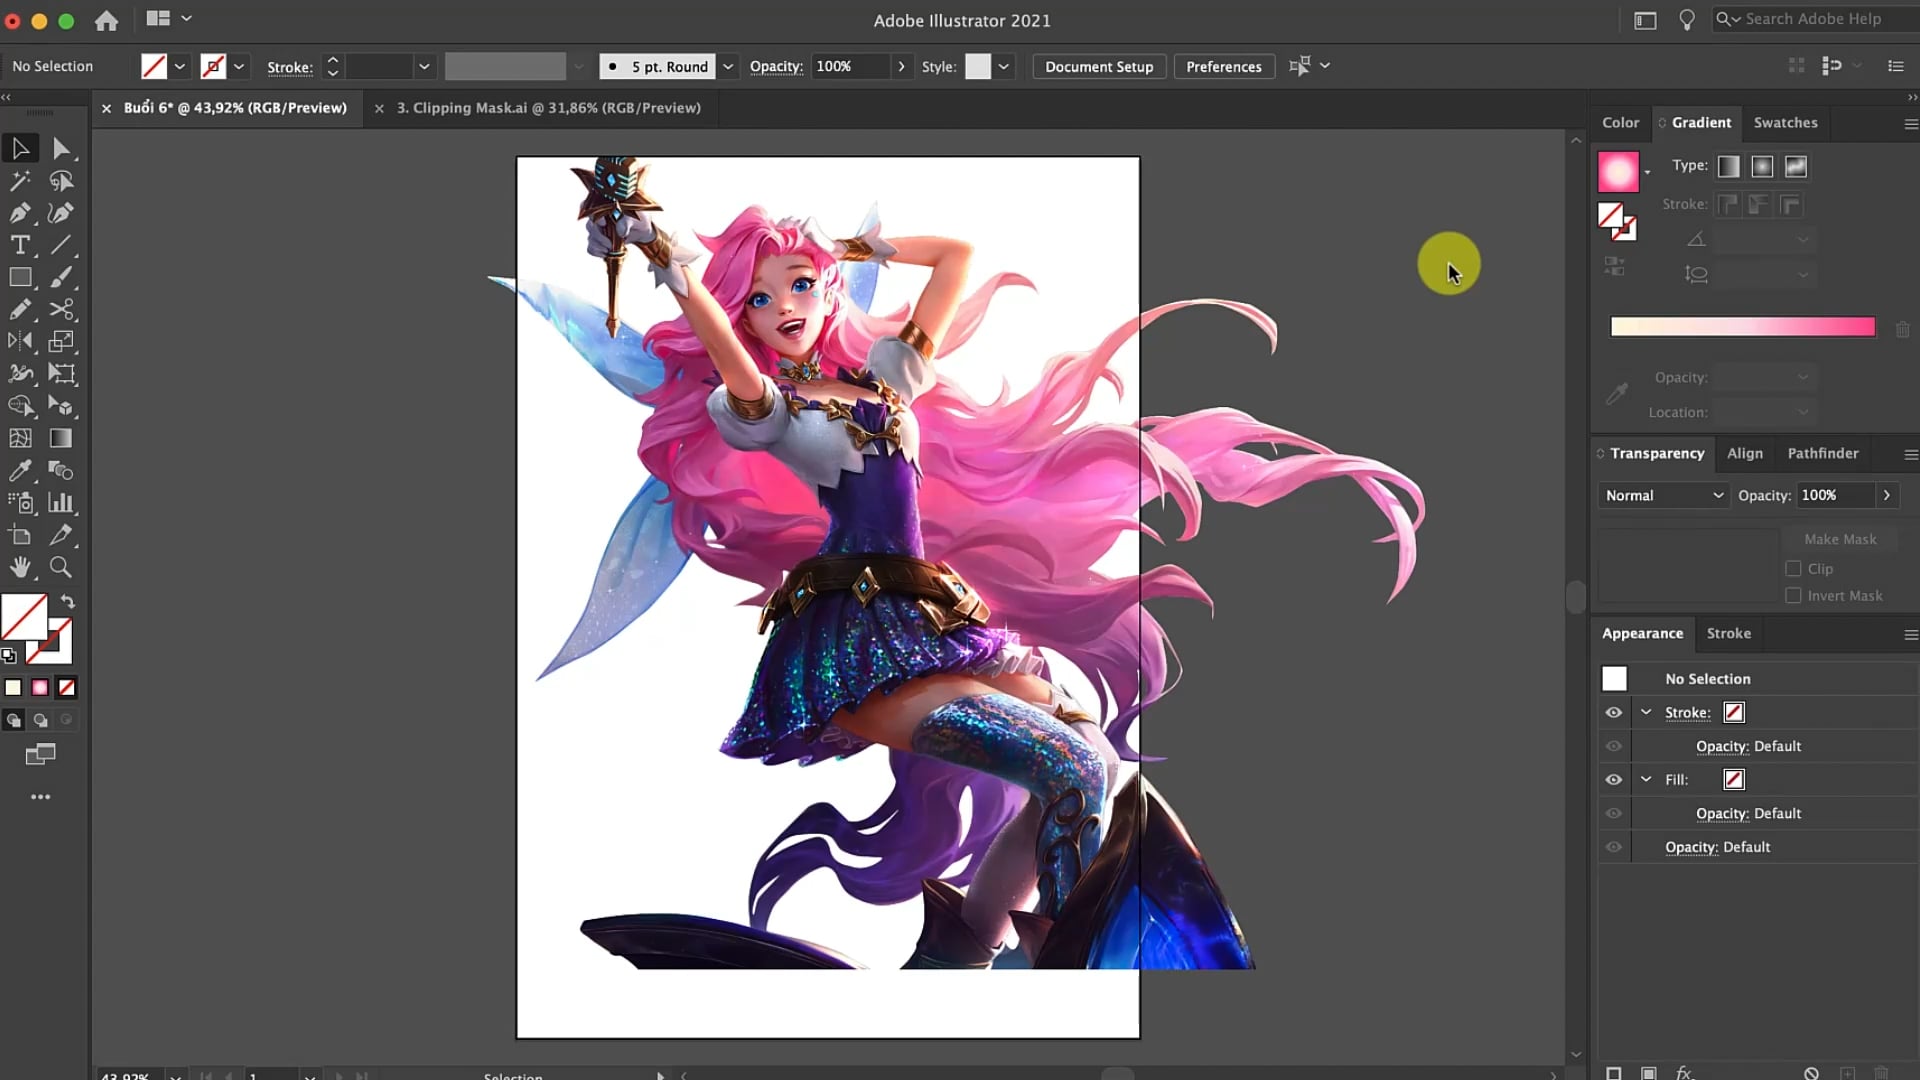Choose Radial Gradient type
The width and height of the screenshot is (1920, 1080).
tap(1762, 167)
